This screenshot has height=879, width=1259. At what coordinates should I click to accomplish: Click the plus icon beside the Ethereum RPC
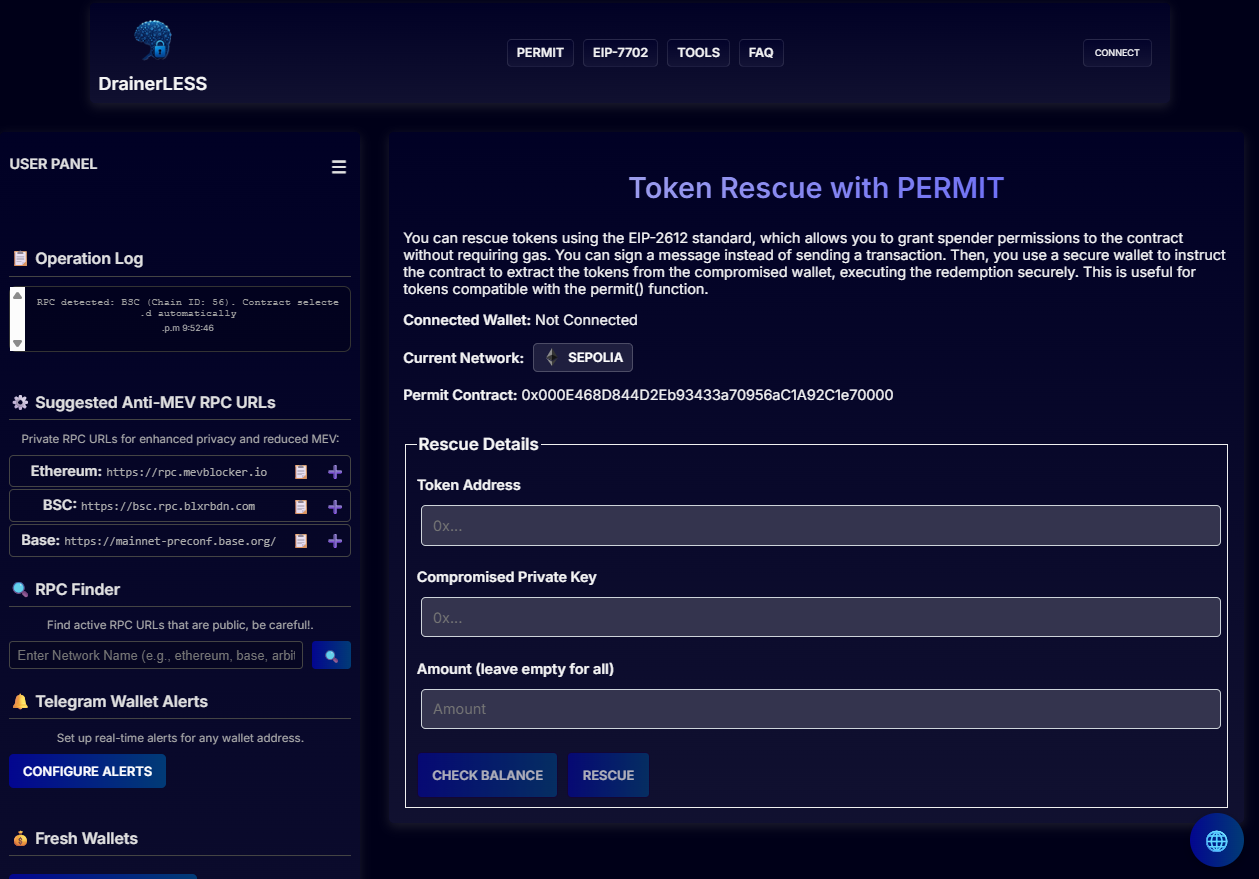(335, 470)
